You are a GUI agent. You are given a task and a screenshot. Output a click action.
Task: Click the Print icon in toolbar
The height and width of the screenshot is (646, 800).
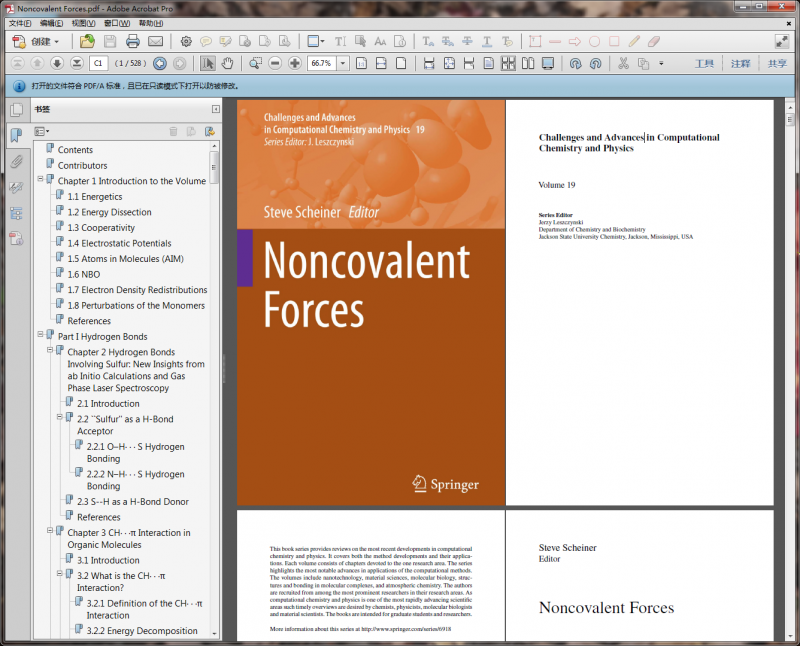[x=133, y=41]
